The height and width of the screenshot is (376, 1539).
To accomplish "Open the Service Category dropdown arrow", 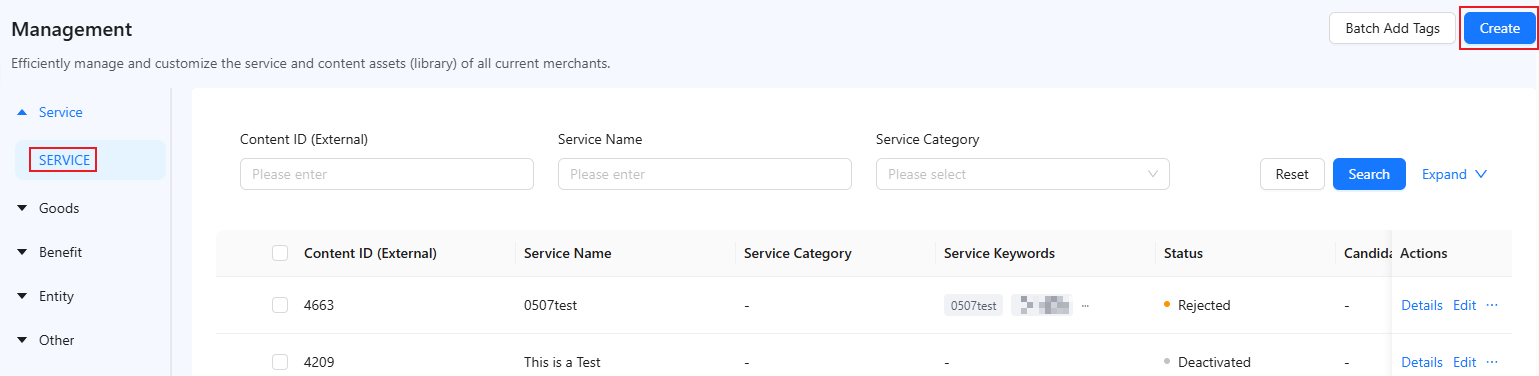I will (x=1152, y=174).
